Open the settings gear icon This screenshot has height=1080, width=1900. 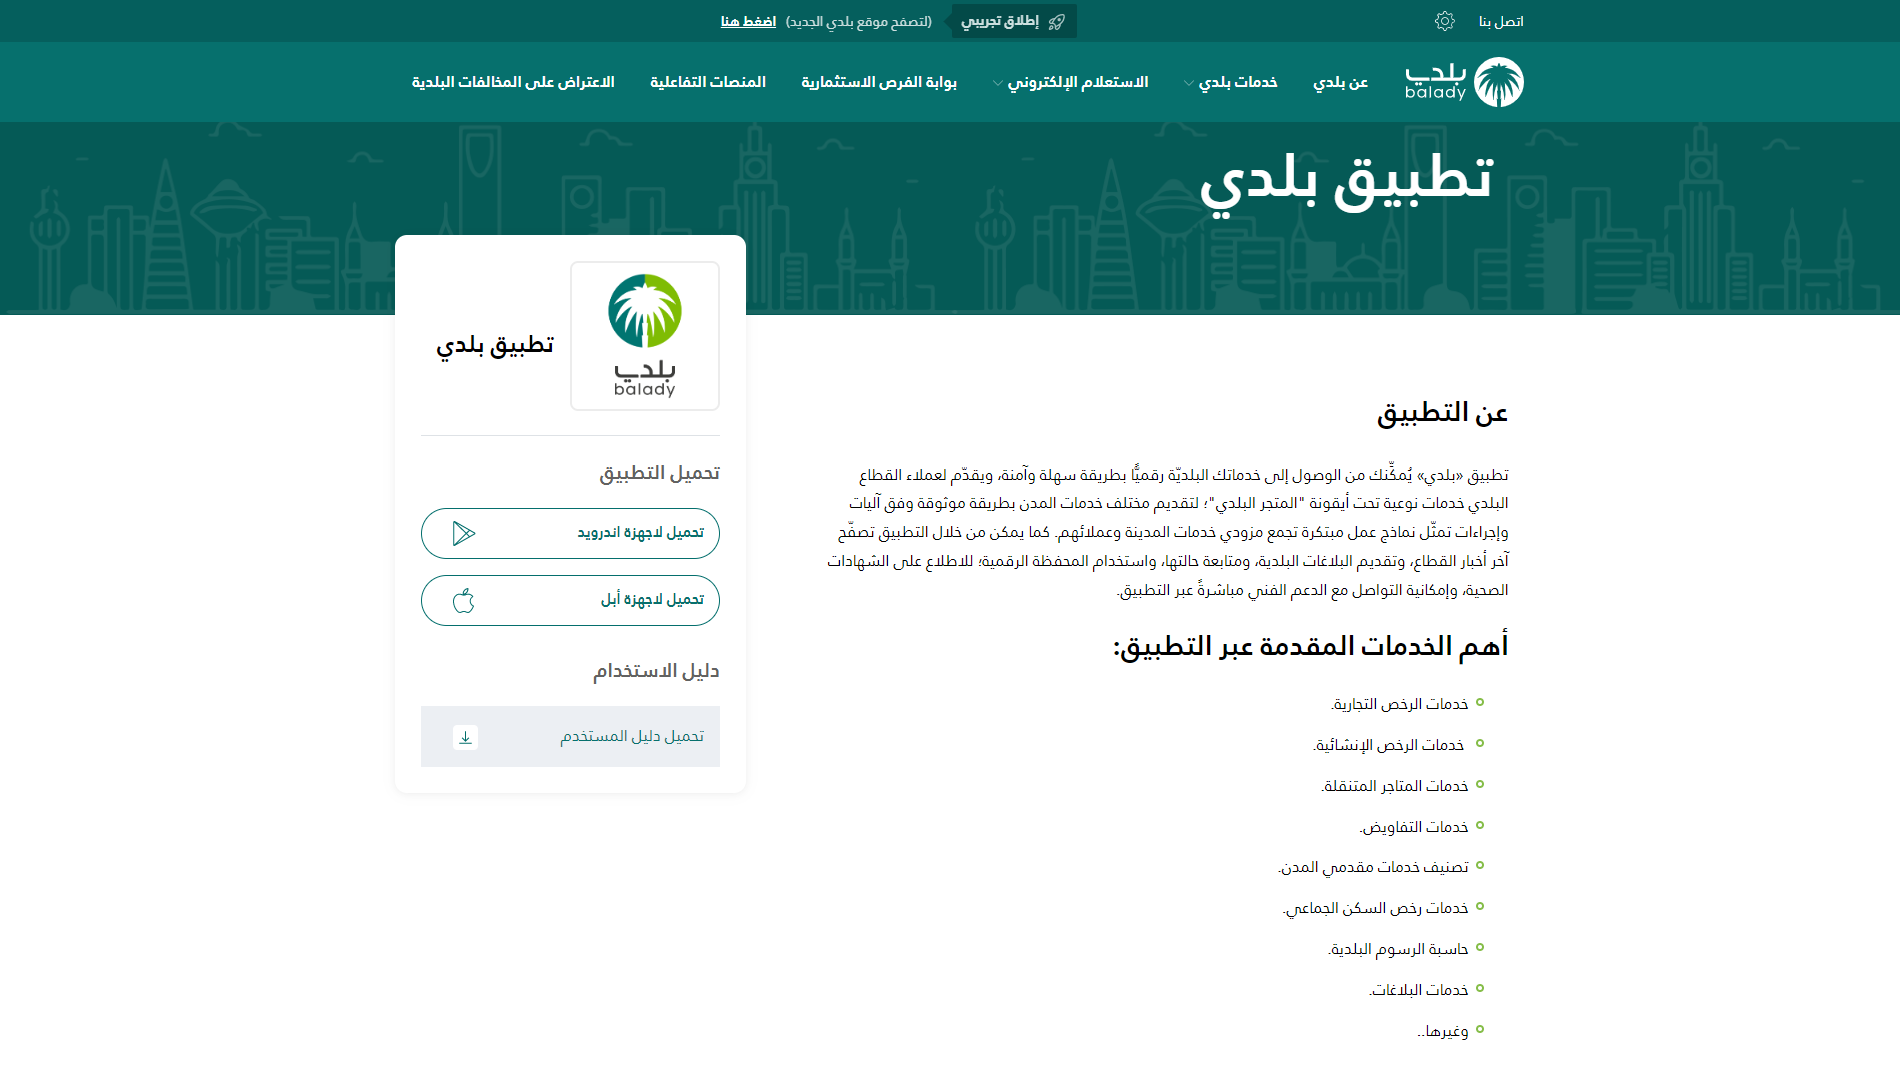tap(1444, 21)
